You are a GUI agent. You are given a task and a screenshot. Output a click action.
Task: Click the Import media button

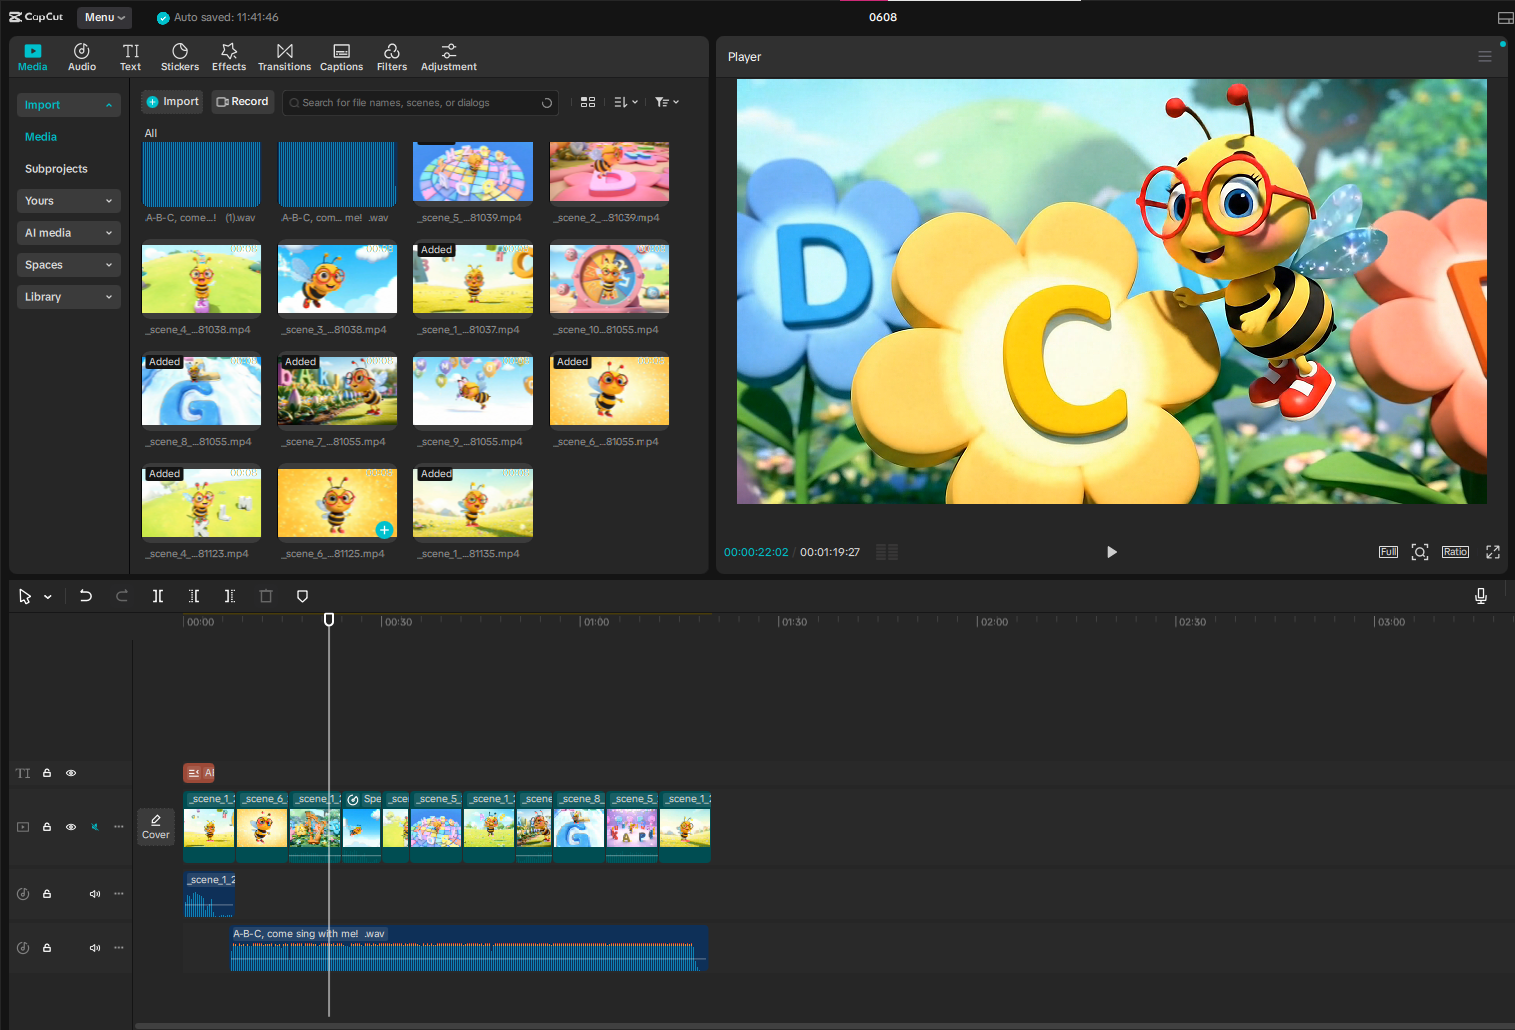173,102
